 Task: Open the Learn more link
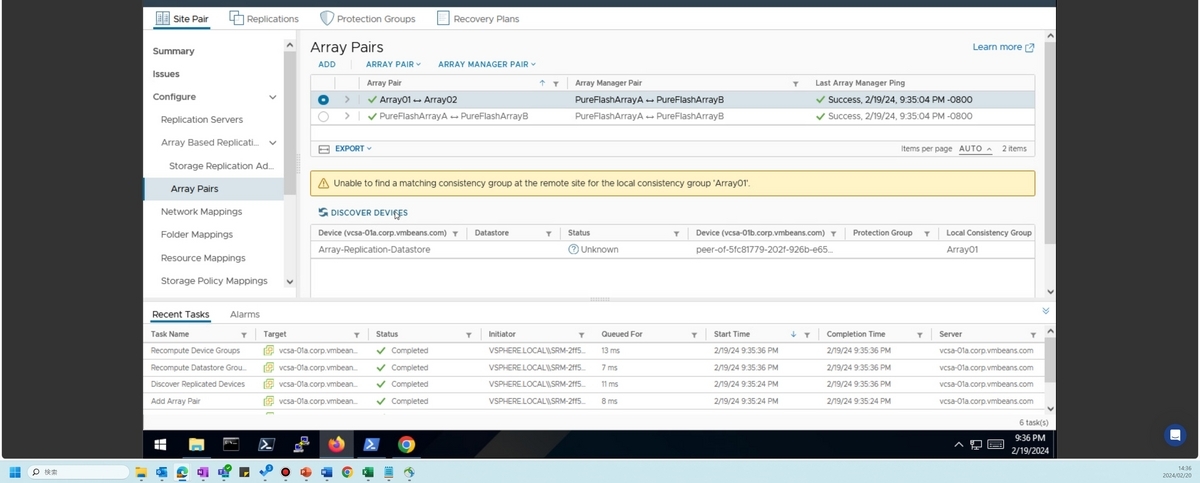pyautogui.click(x=1003, y=47)
